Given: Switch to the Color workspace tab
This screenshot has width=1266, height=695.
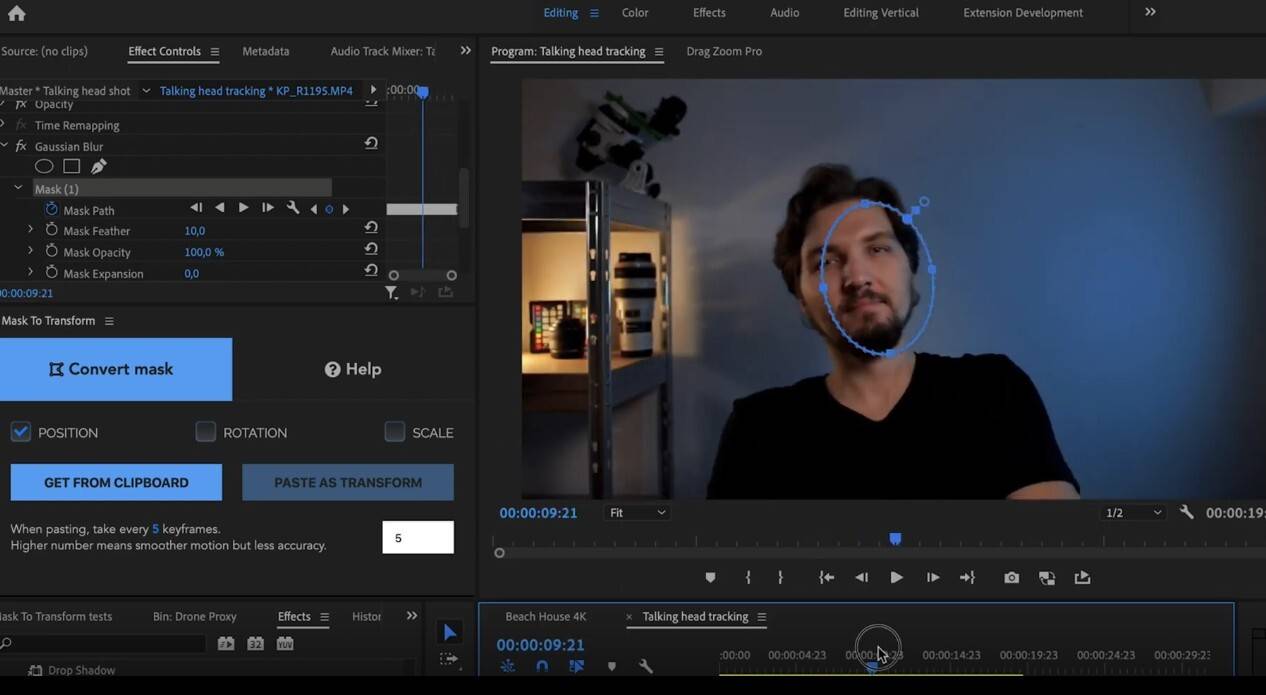Looking at the screenshot, I should 635,13.
